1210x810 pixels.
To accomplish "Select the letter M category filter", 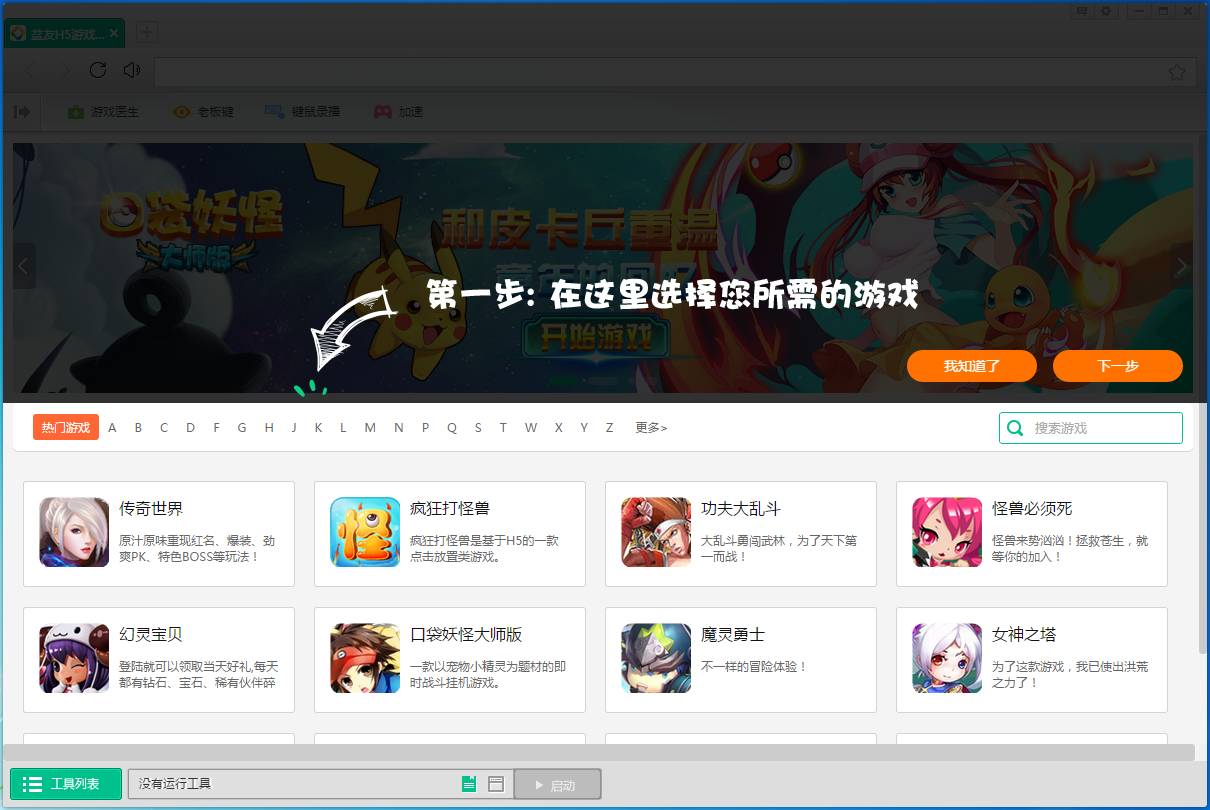I will [370, 427].
